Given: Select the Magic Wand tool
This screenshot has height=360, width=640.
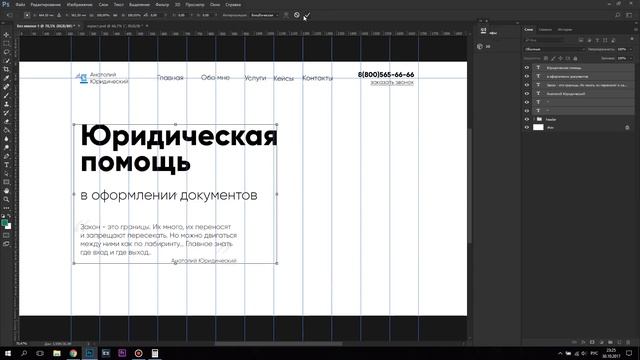Looking at the screenshot, I should pyautogui.click(x=6, y=61).
